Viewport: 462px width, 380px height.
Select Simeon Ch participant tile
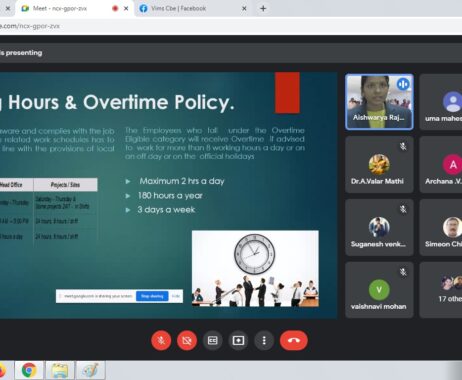[x=441, y=227]
